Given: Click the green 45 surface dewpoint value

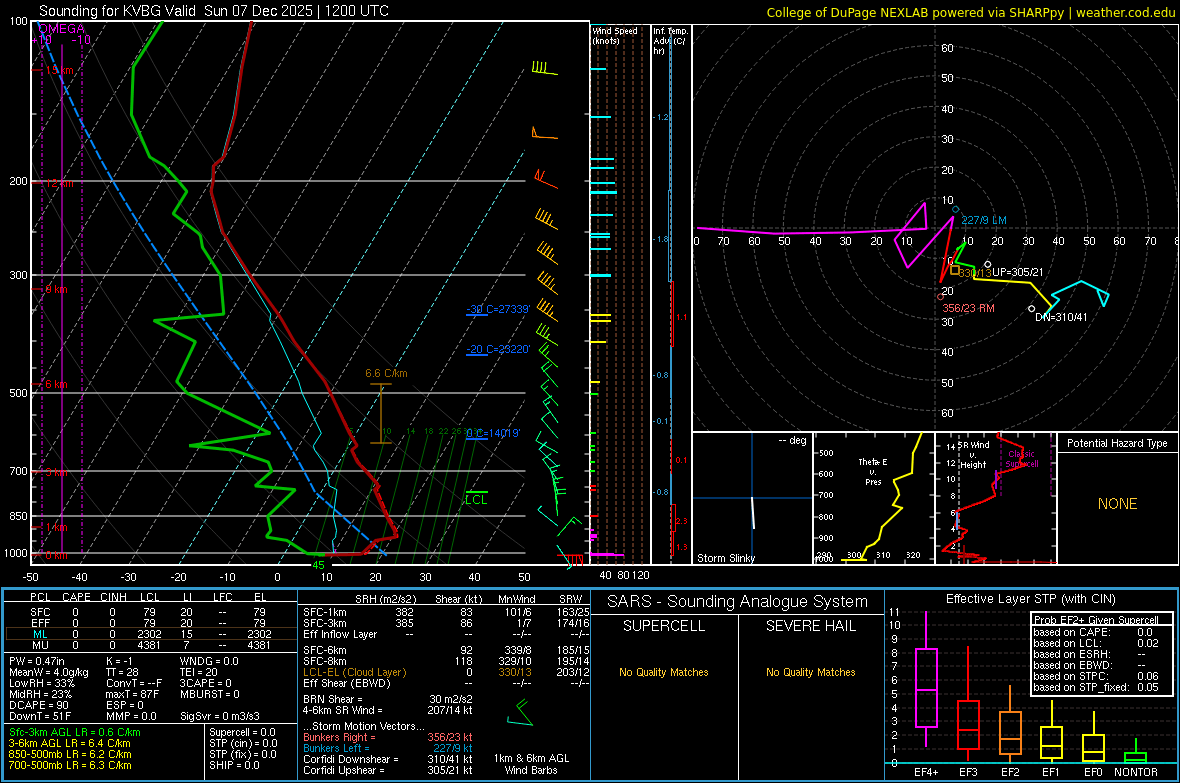Looking at the screenshot, I should 318,565.
